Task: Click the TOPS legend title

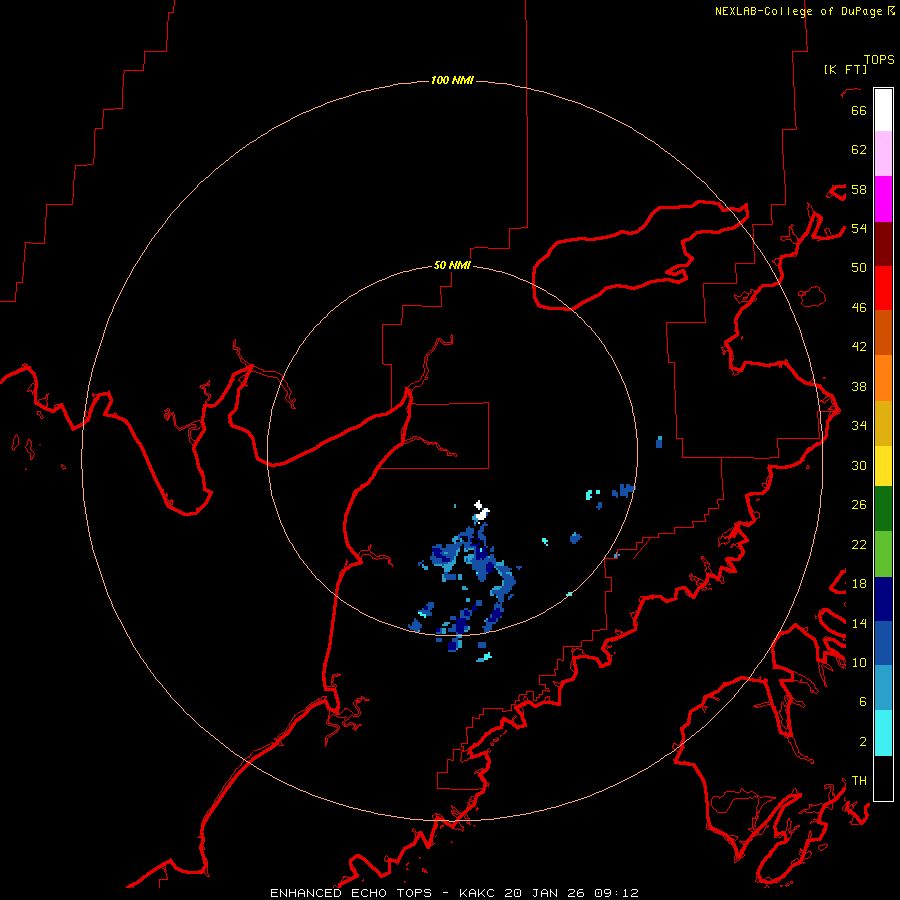Action: (x=879, y=59)
